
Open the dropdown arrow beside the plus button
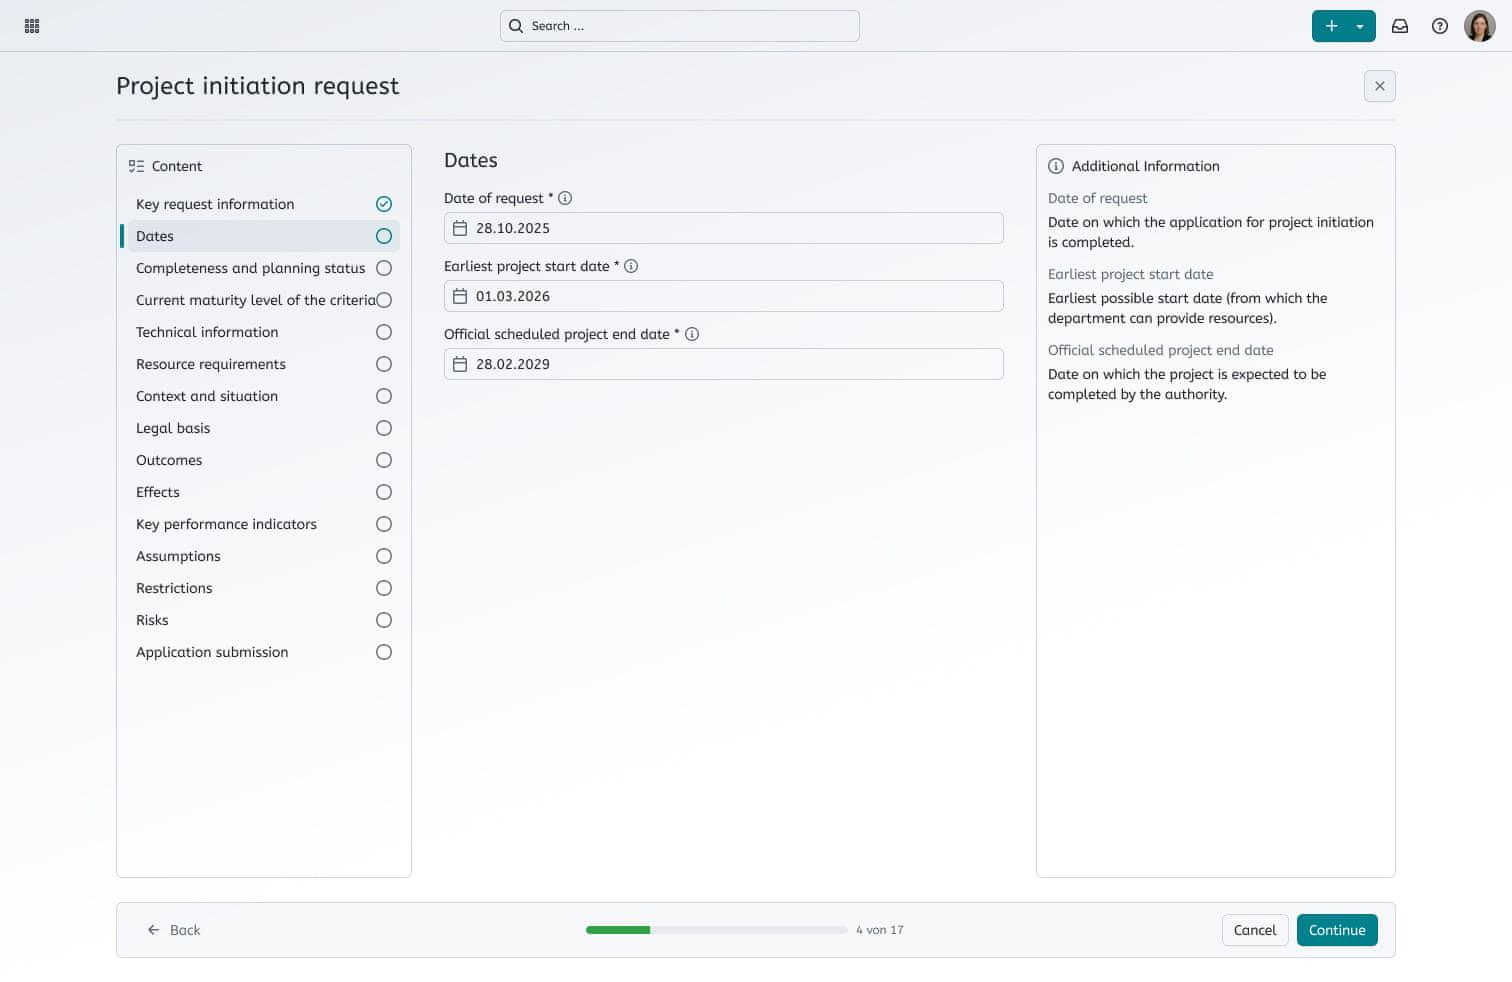1359,26
